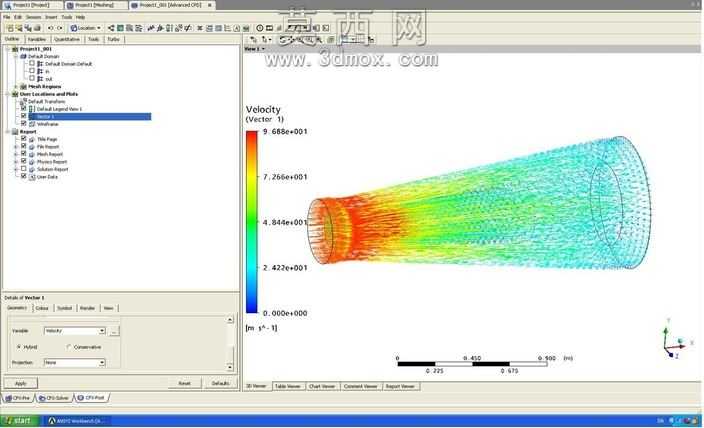Open the Tools menu
This screenshot has width=704, height=428.
point(66,17)
